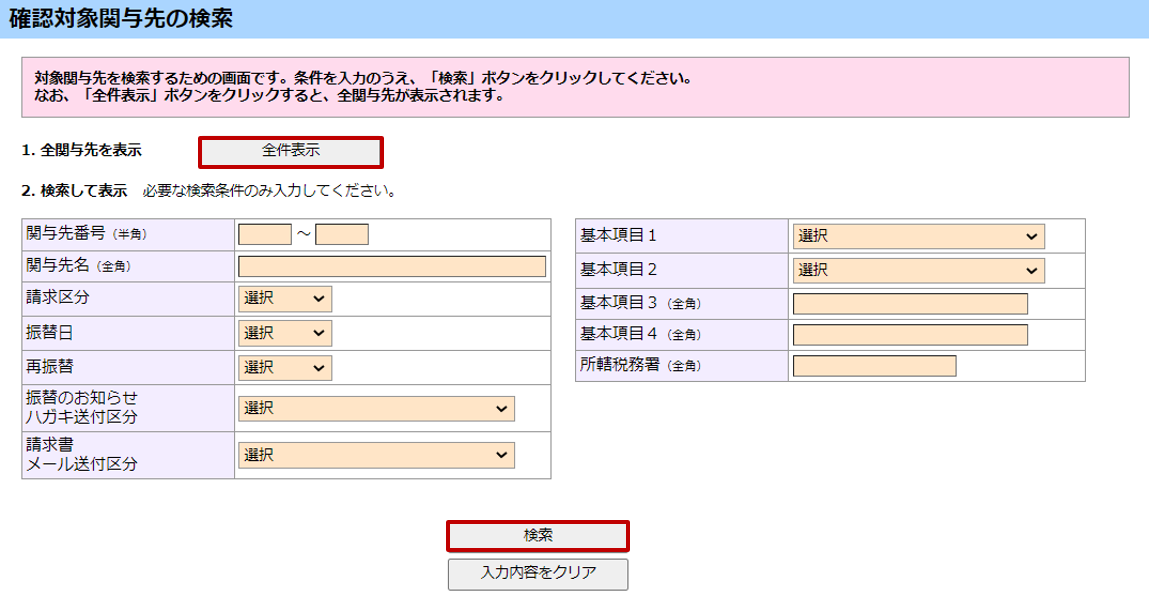1149x596 pixels.
Task: Click the pink instruction message box
Action: tap(575, 87)
